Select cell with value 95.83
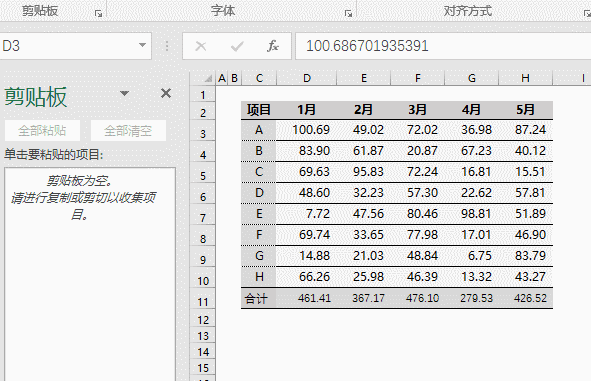 tap(364, 172)
